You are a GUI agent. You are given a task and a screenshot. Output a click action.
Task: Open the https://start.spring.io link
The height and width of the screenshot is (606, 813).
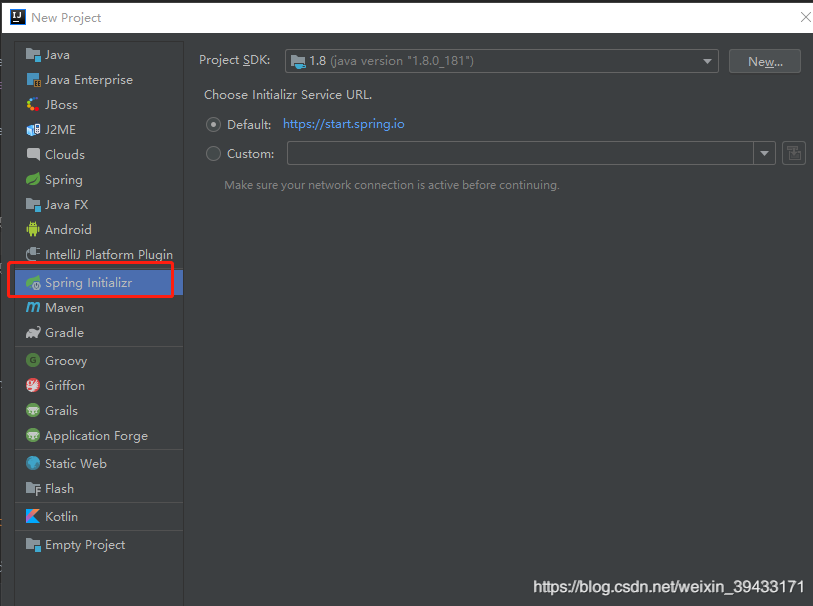pyautogui.click(x=344, y=124)
